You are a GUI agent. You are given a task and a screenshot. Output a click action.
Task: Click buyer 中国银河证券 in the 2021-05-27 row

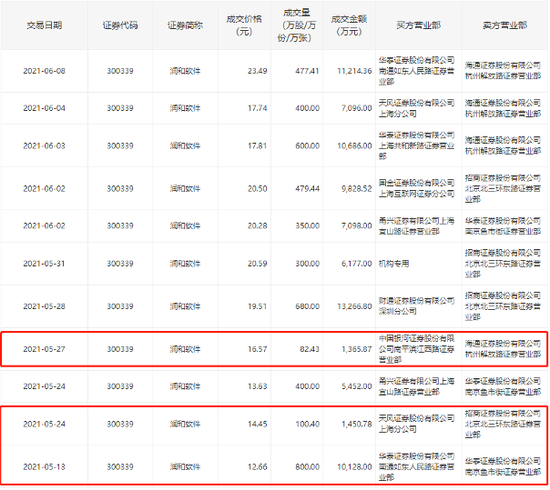[x=416, y=349]
